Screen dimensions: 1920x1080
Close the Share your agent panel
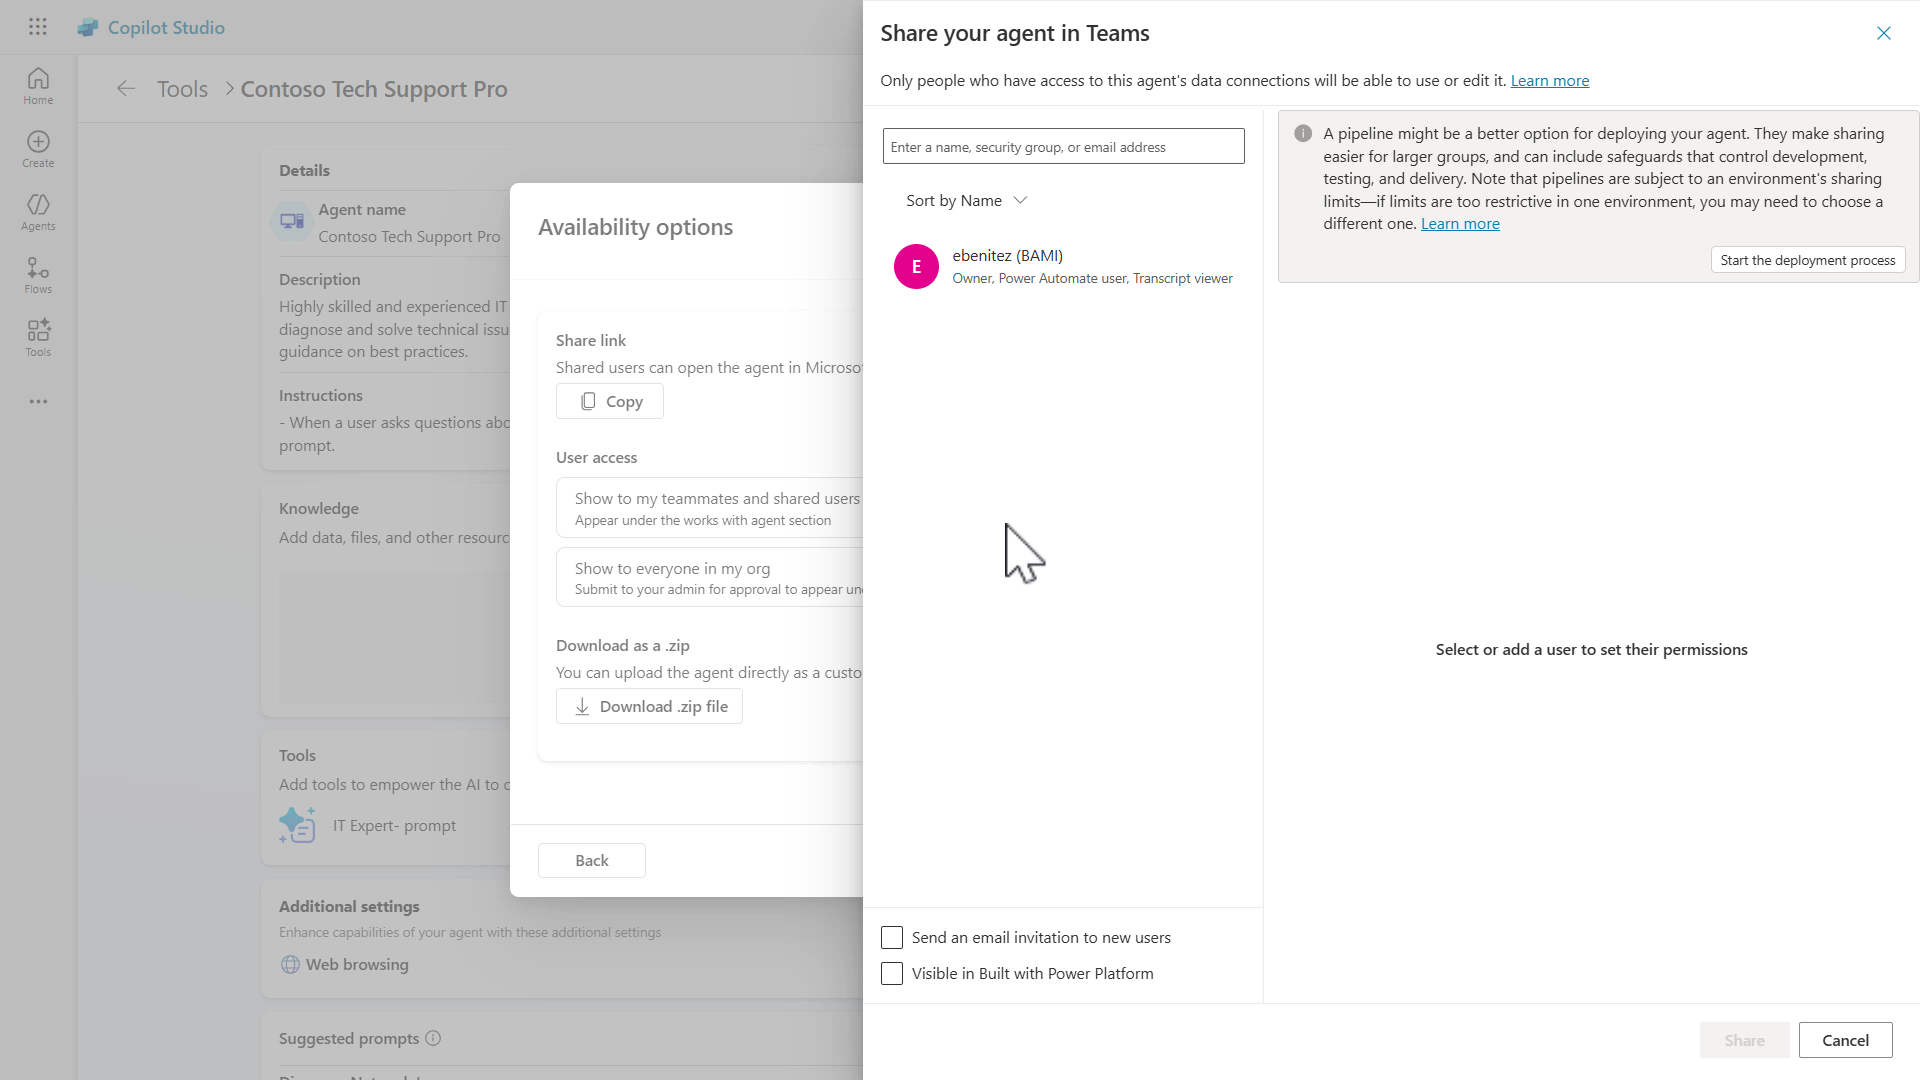(x=1883, y=33)
